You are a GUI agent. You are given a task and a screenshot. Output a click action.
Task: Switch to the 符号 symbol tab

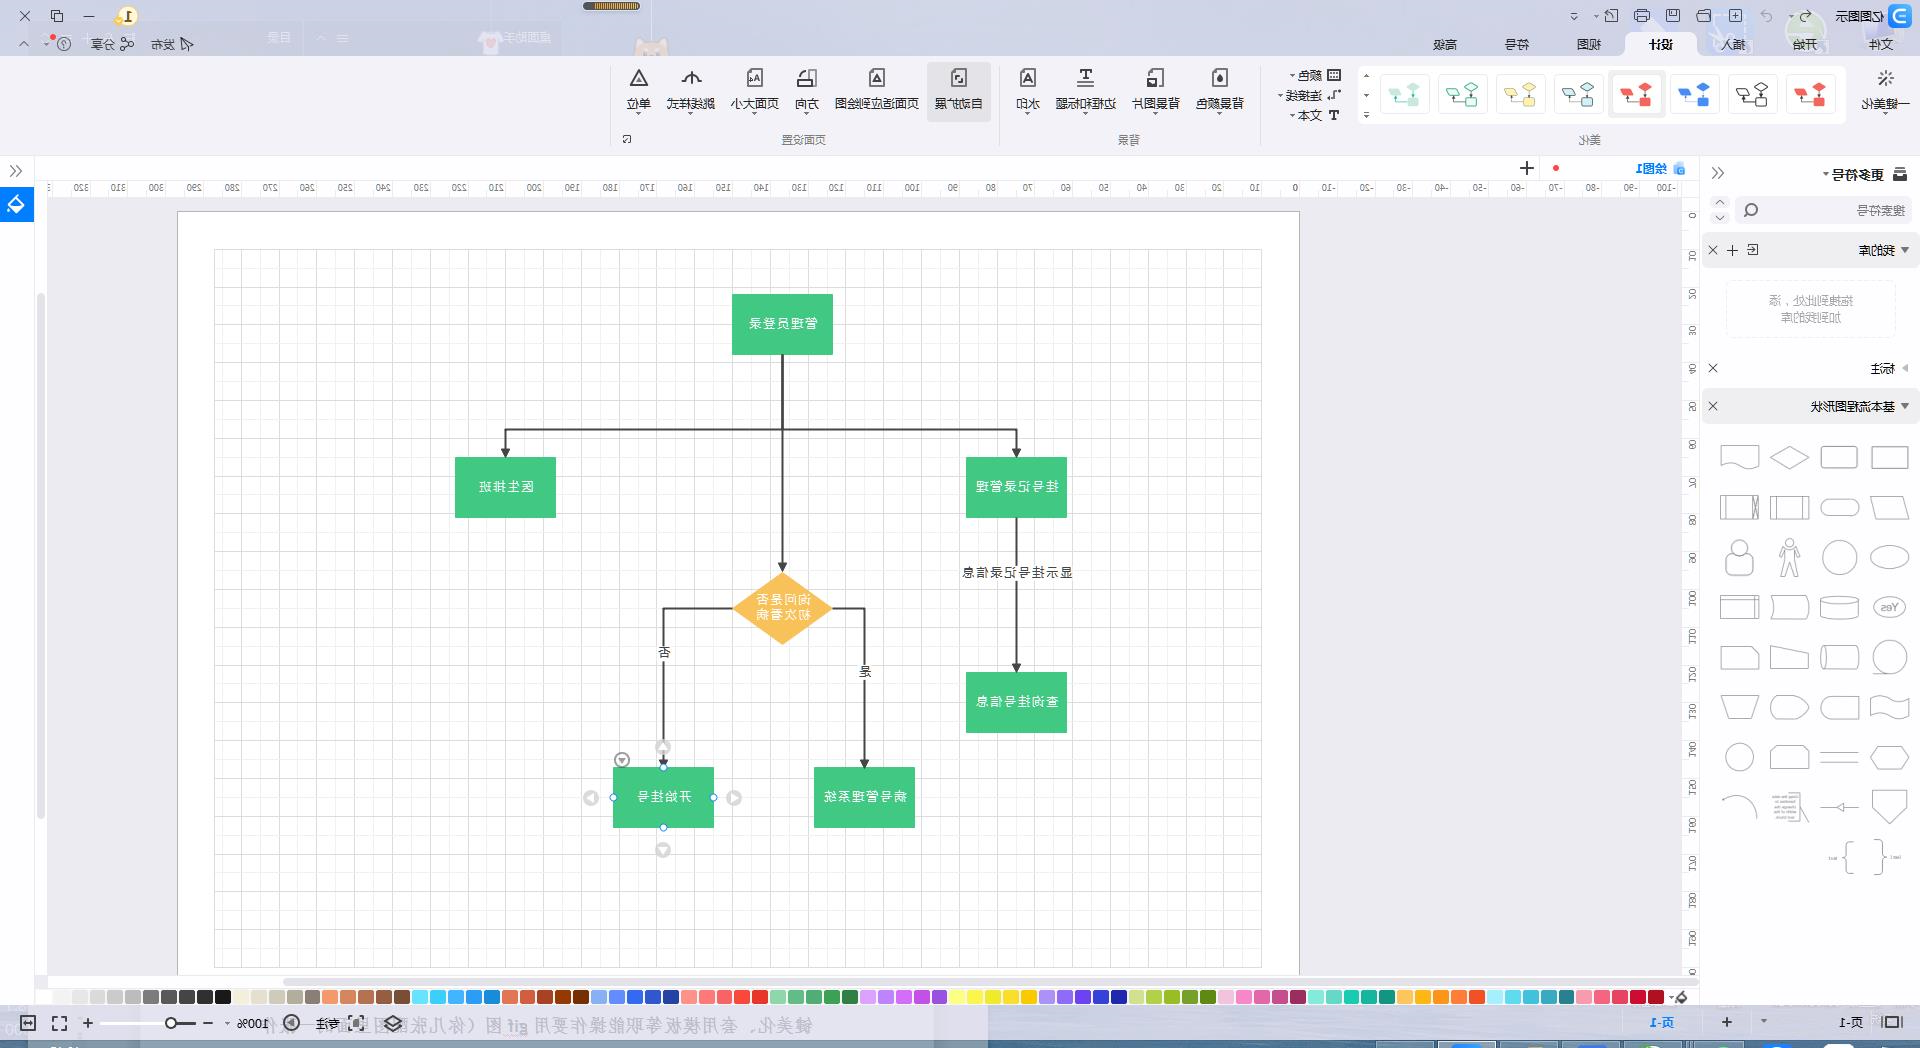click(1516, 44)
